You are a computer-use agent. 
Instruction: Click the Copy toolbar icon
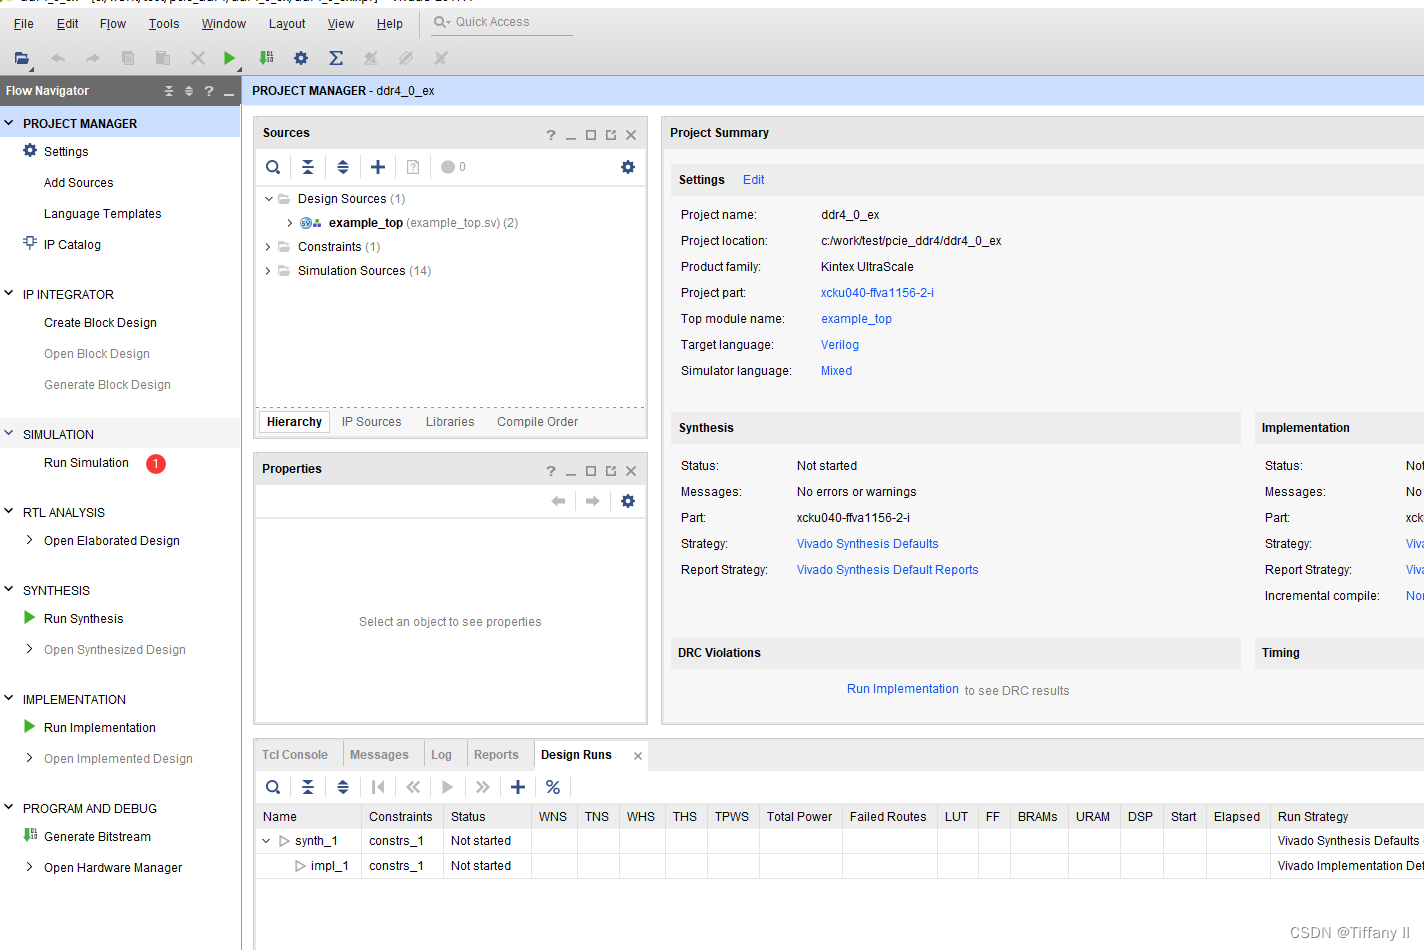coord(128,58)
